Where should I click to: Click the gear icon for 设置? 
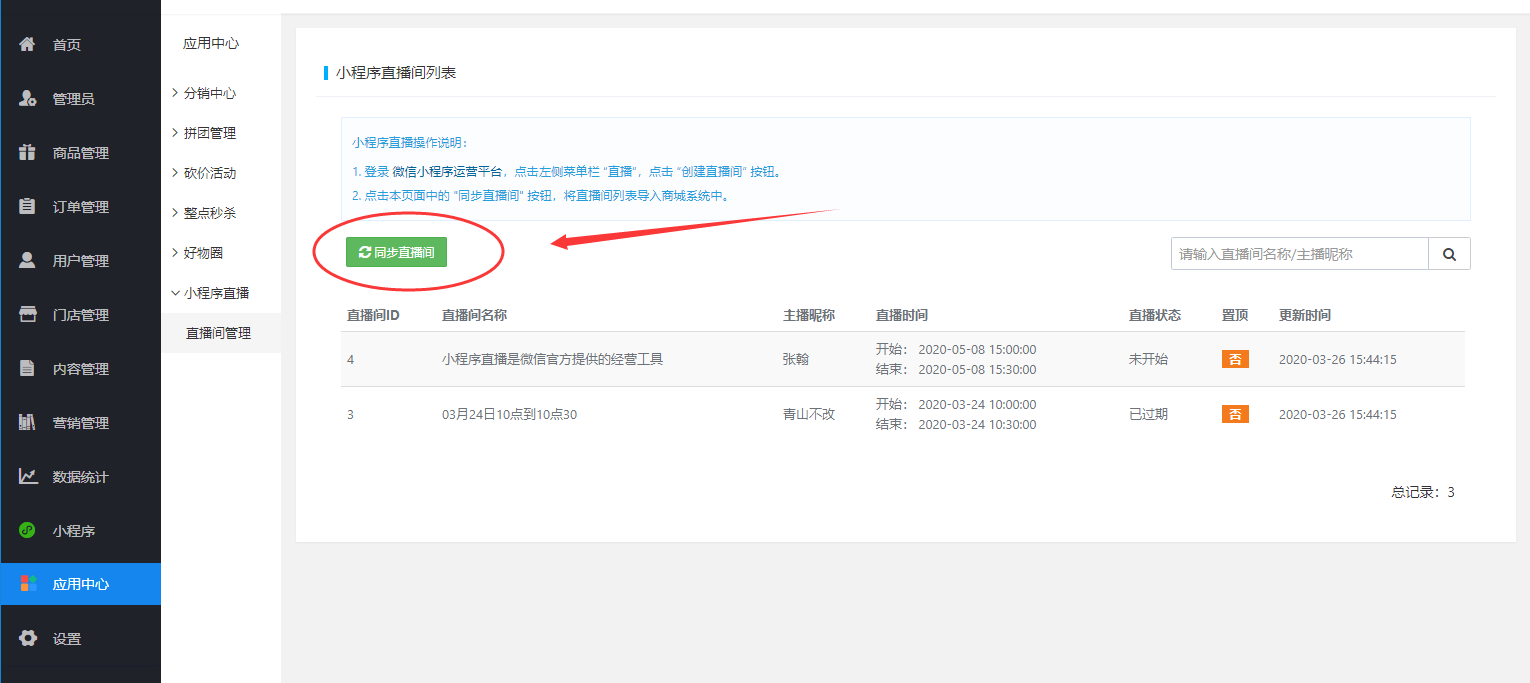tap(28, 638)
